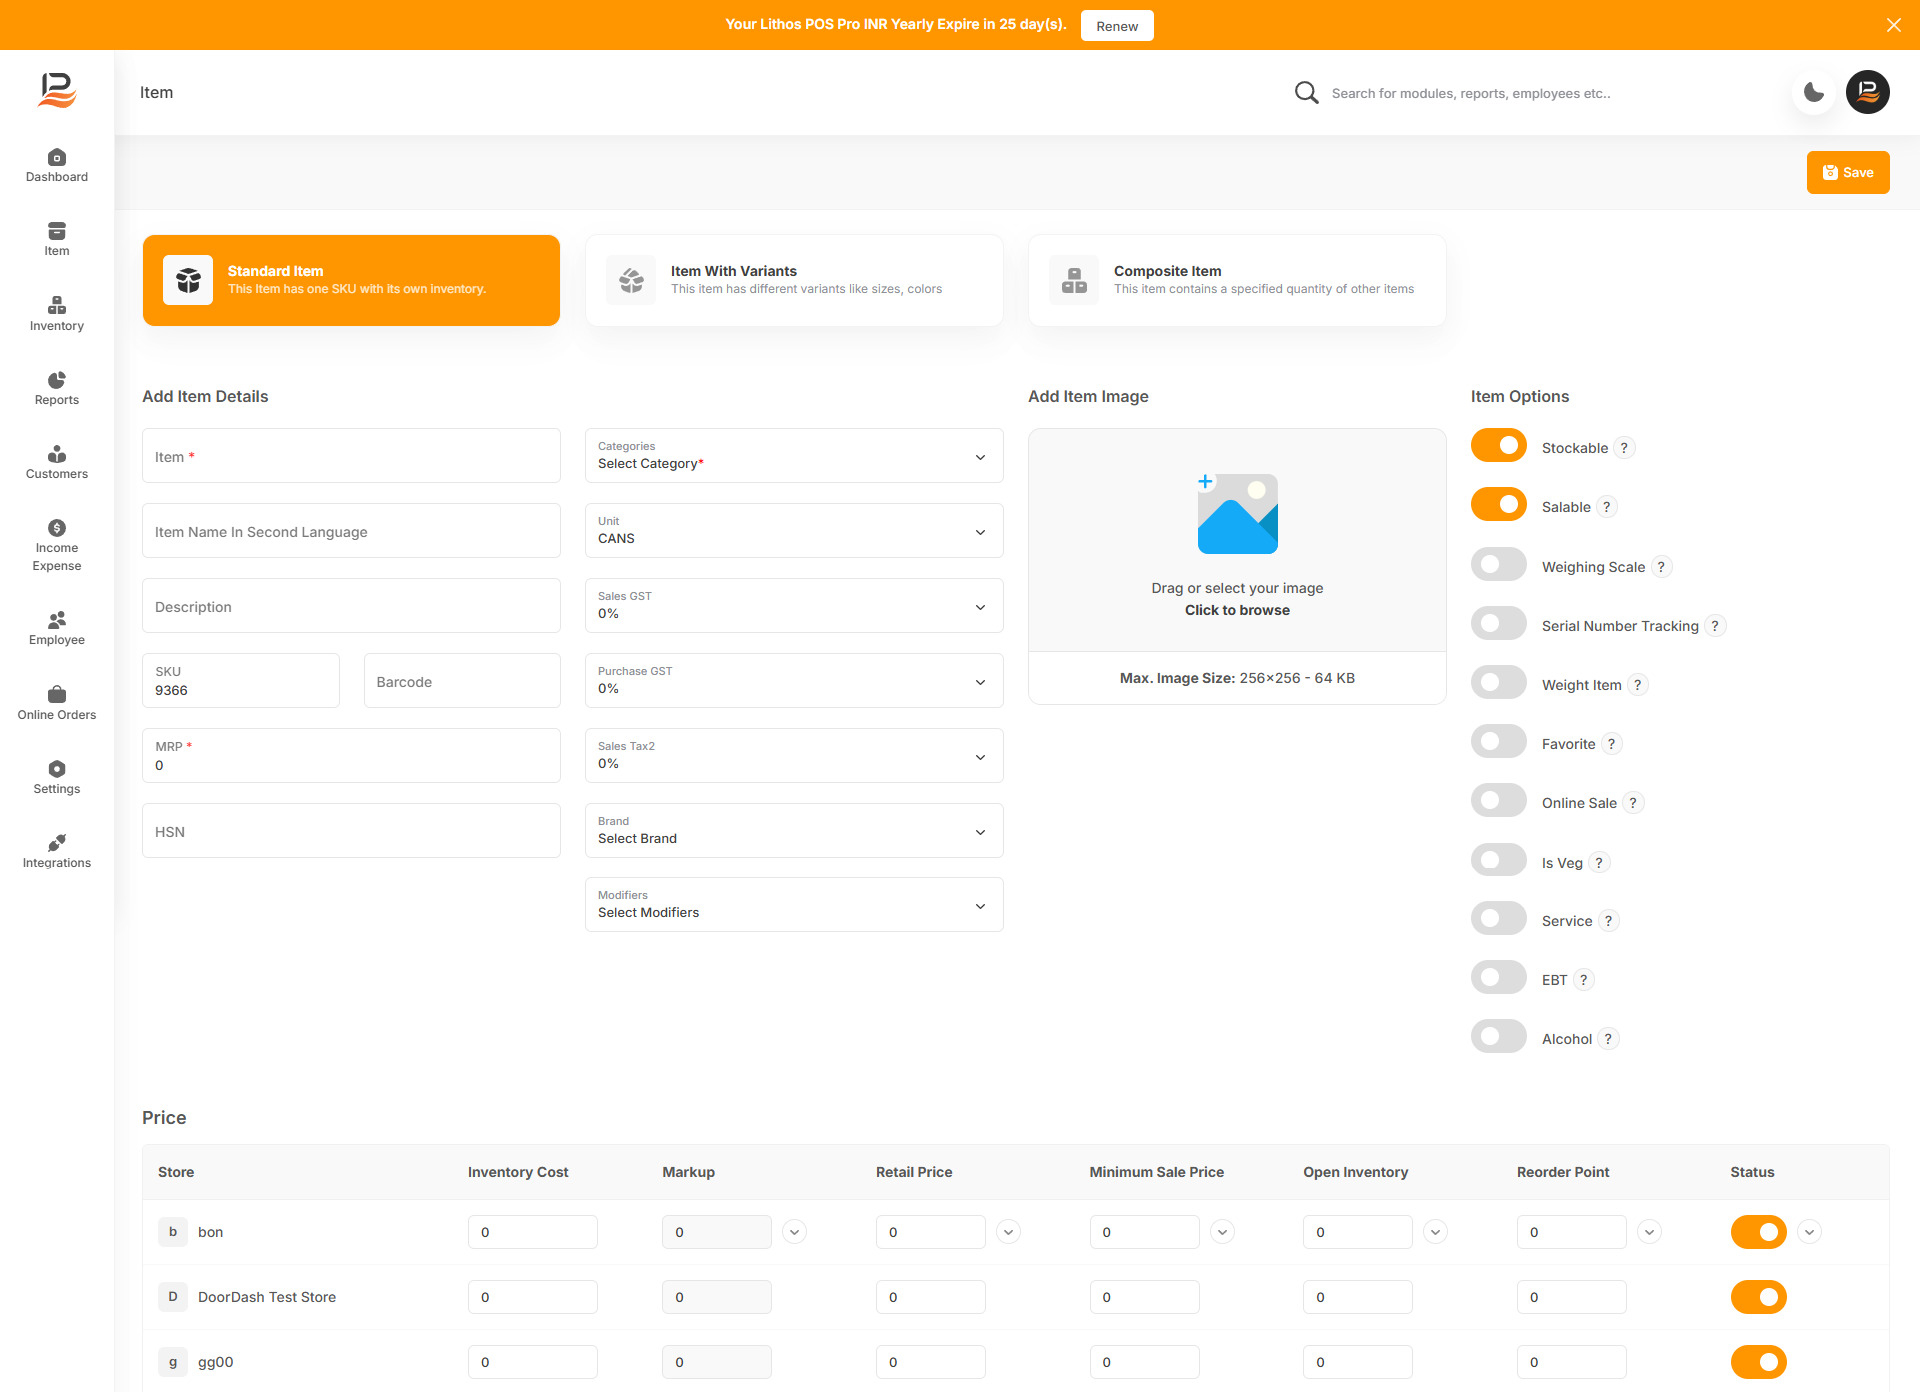The width and height of the screenshot is (1920, 1392).
Task: Open the Dashboard sidebar icon
Action: click(x=57, y=158)
